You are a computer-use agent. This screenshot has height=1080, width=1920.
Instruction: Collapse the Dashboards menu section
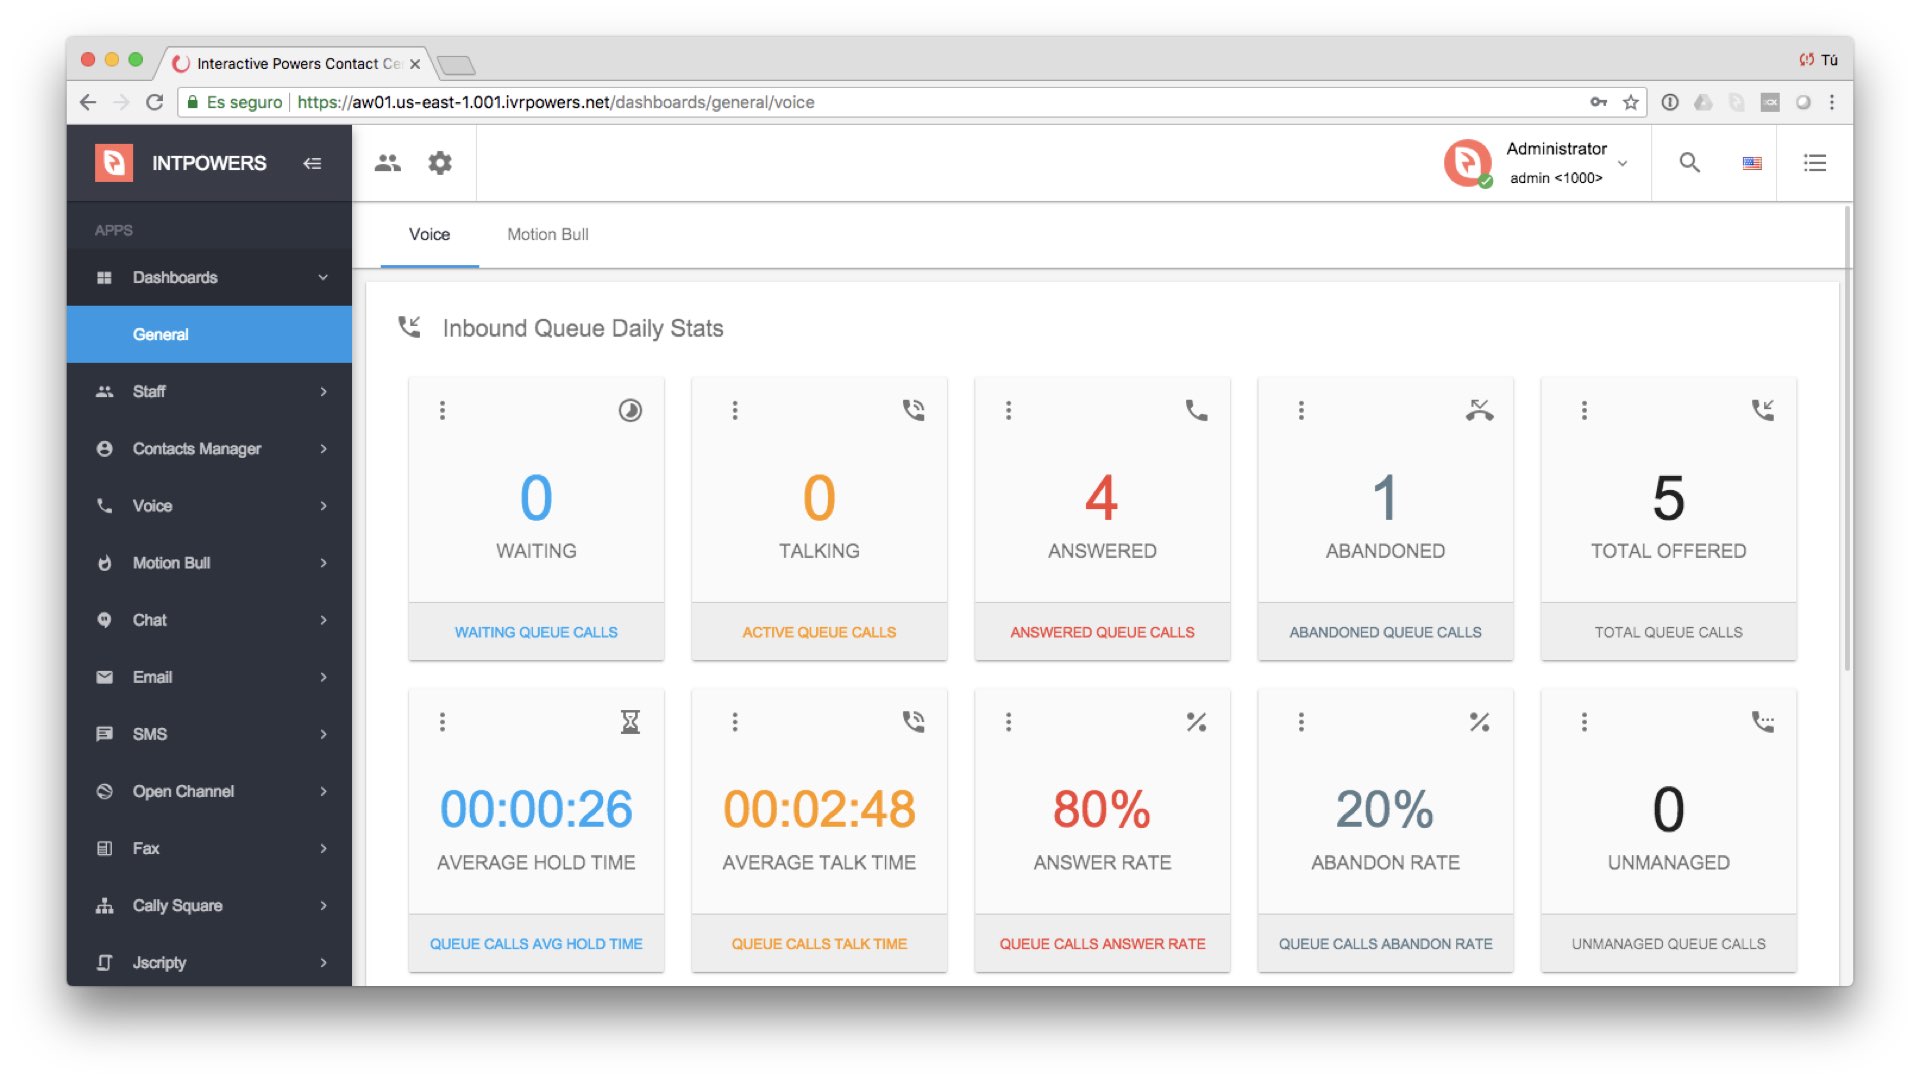coord(323,277)
